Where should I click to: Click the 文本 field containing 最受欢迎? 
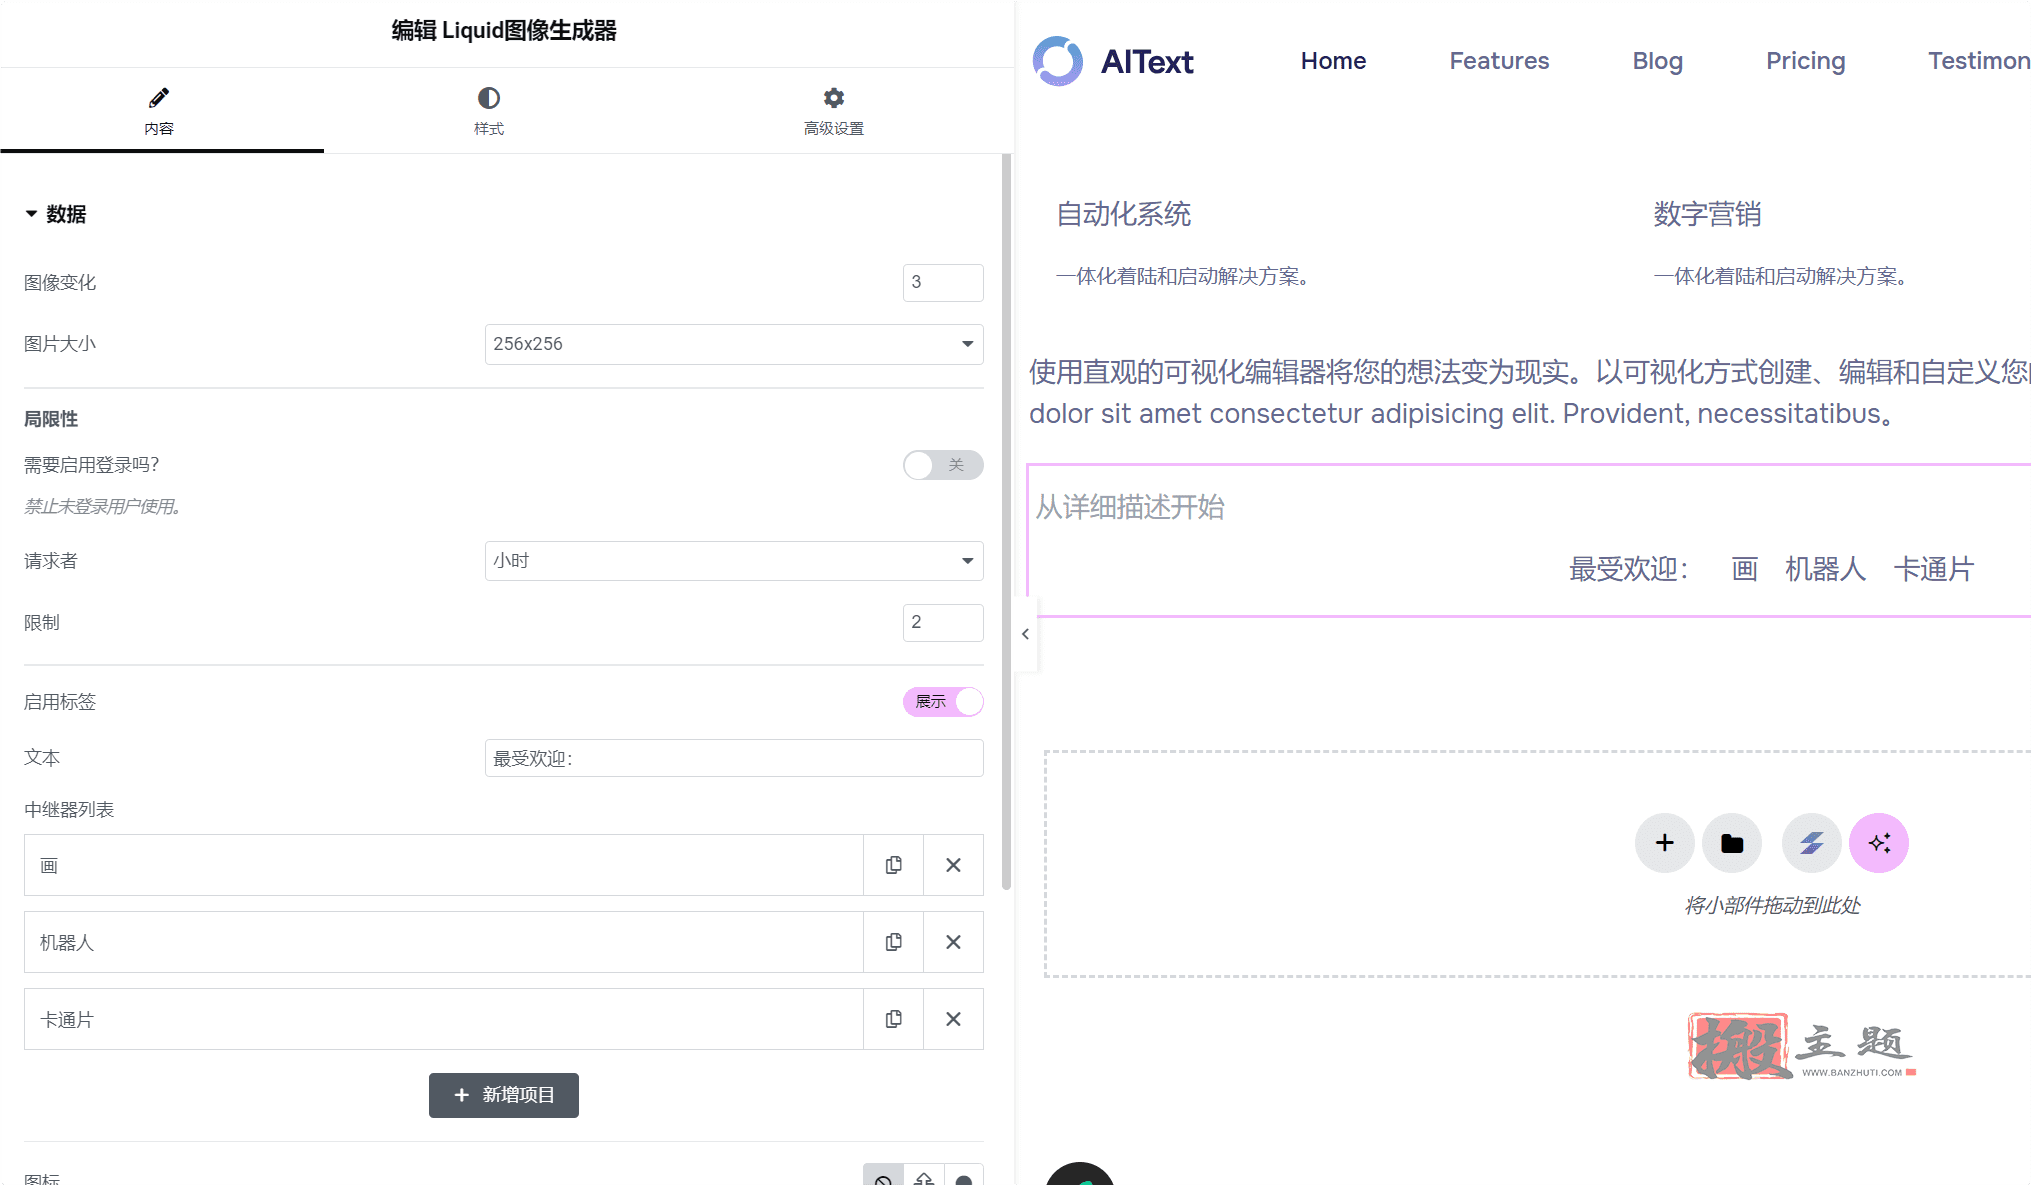point(733,758)
